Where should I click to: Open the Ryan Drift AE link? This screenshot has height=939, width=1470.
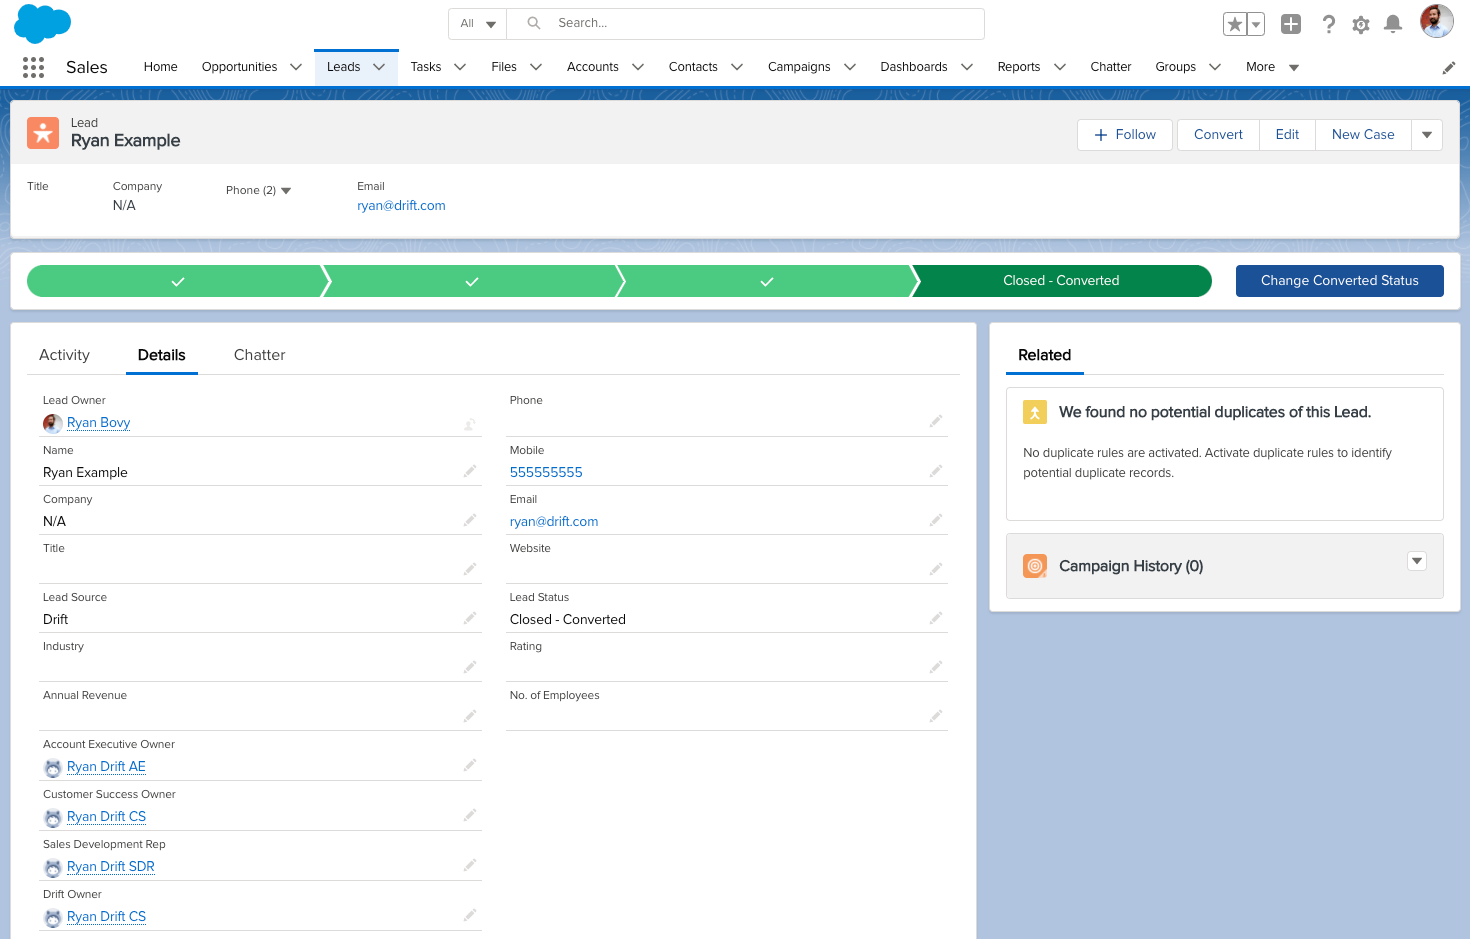point(106,767)
